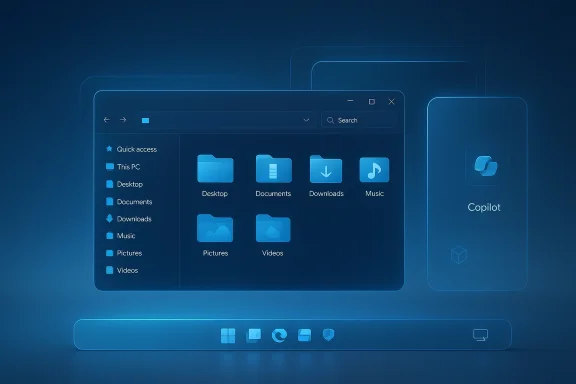Open the Windows Start button on taskbar
576x384 pixels.
coord(228,335)
